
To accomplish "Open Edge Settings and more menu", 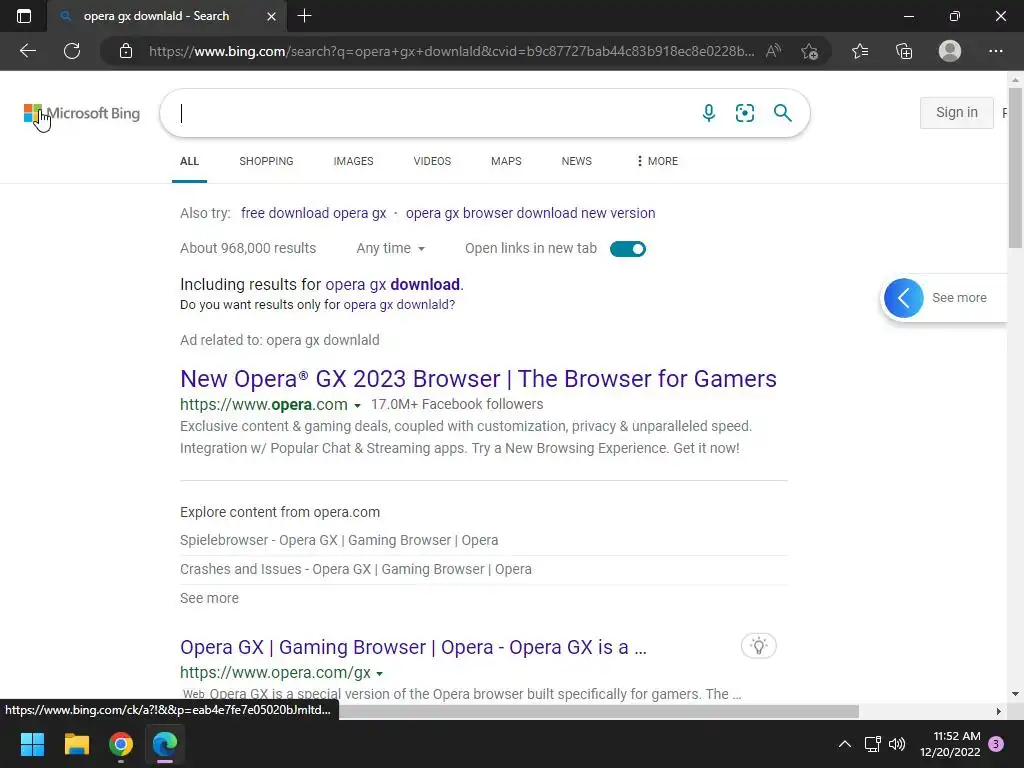I will pos(995,51).
